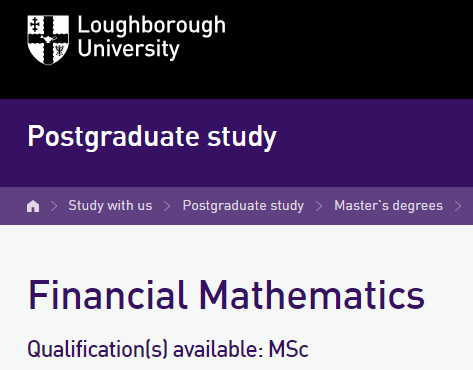Click the word Financial in the title
Image resolution: width=473 pixels, height=370 pixels.
coord(108,295)
